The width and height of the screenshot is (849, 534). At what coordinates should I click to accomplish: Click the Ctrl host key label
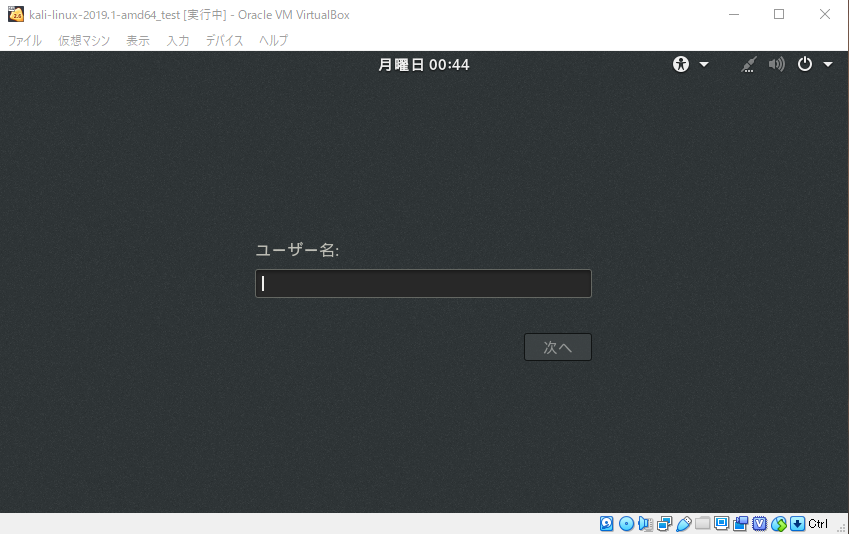point(818,524)
